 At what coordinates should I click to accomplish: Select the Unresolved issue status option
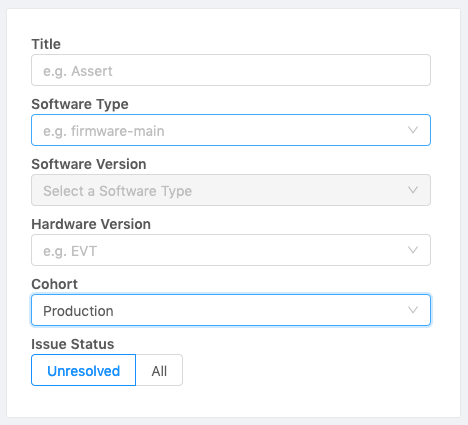coord(83,370)
